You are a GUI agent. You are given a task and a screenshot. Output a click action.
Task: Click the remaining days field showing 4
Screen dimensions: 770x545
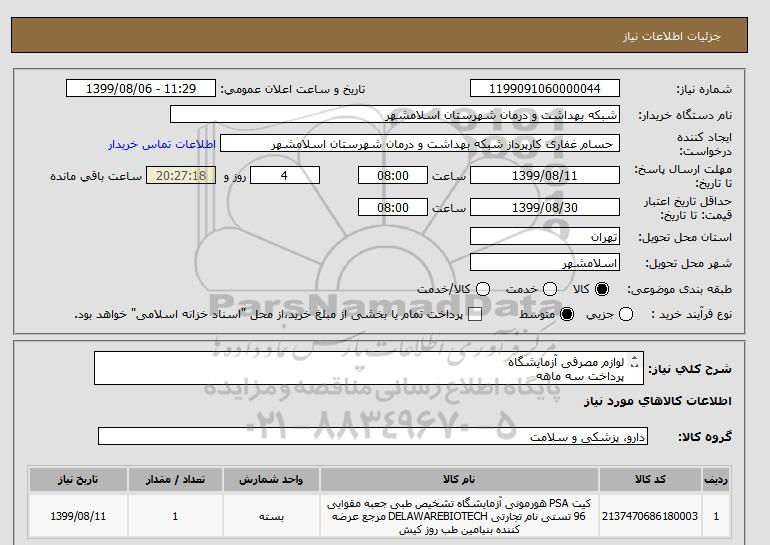tap(285, 175)
